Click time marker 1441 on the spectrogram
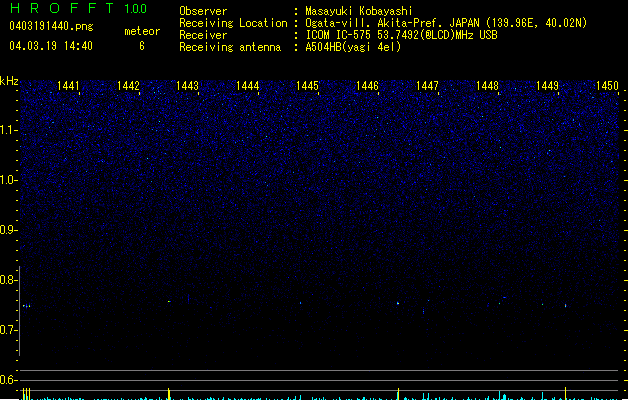The image size is (629, 400). tap(68, 86)
